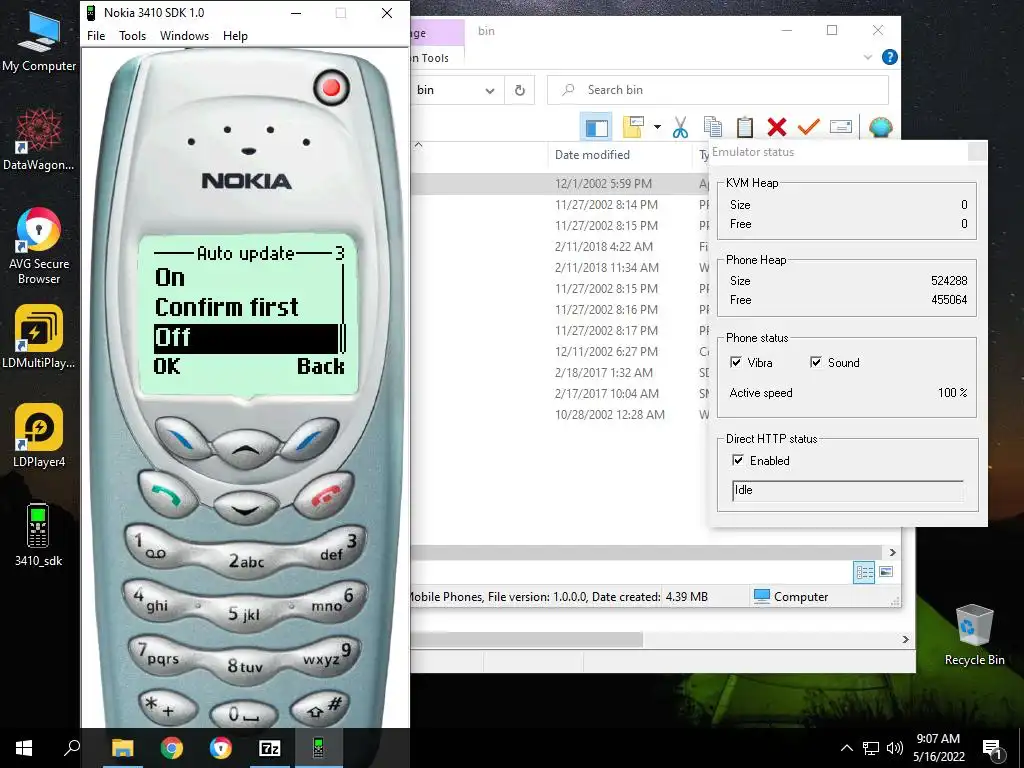The image size is (1024, 768).
Task: Tap the 7 pqrs key on keypad
Action: [x=159, y=655]
